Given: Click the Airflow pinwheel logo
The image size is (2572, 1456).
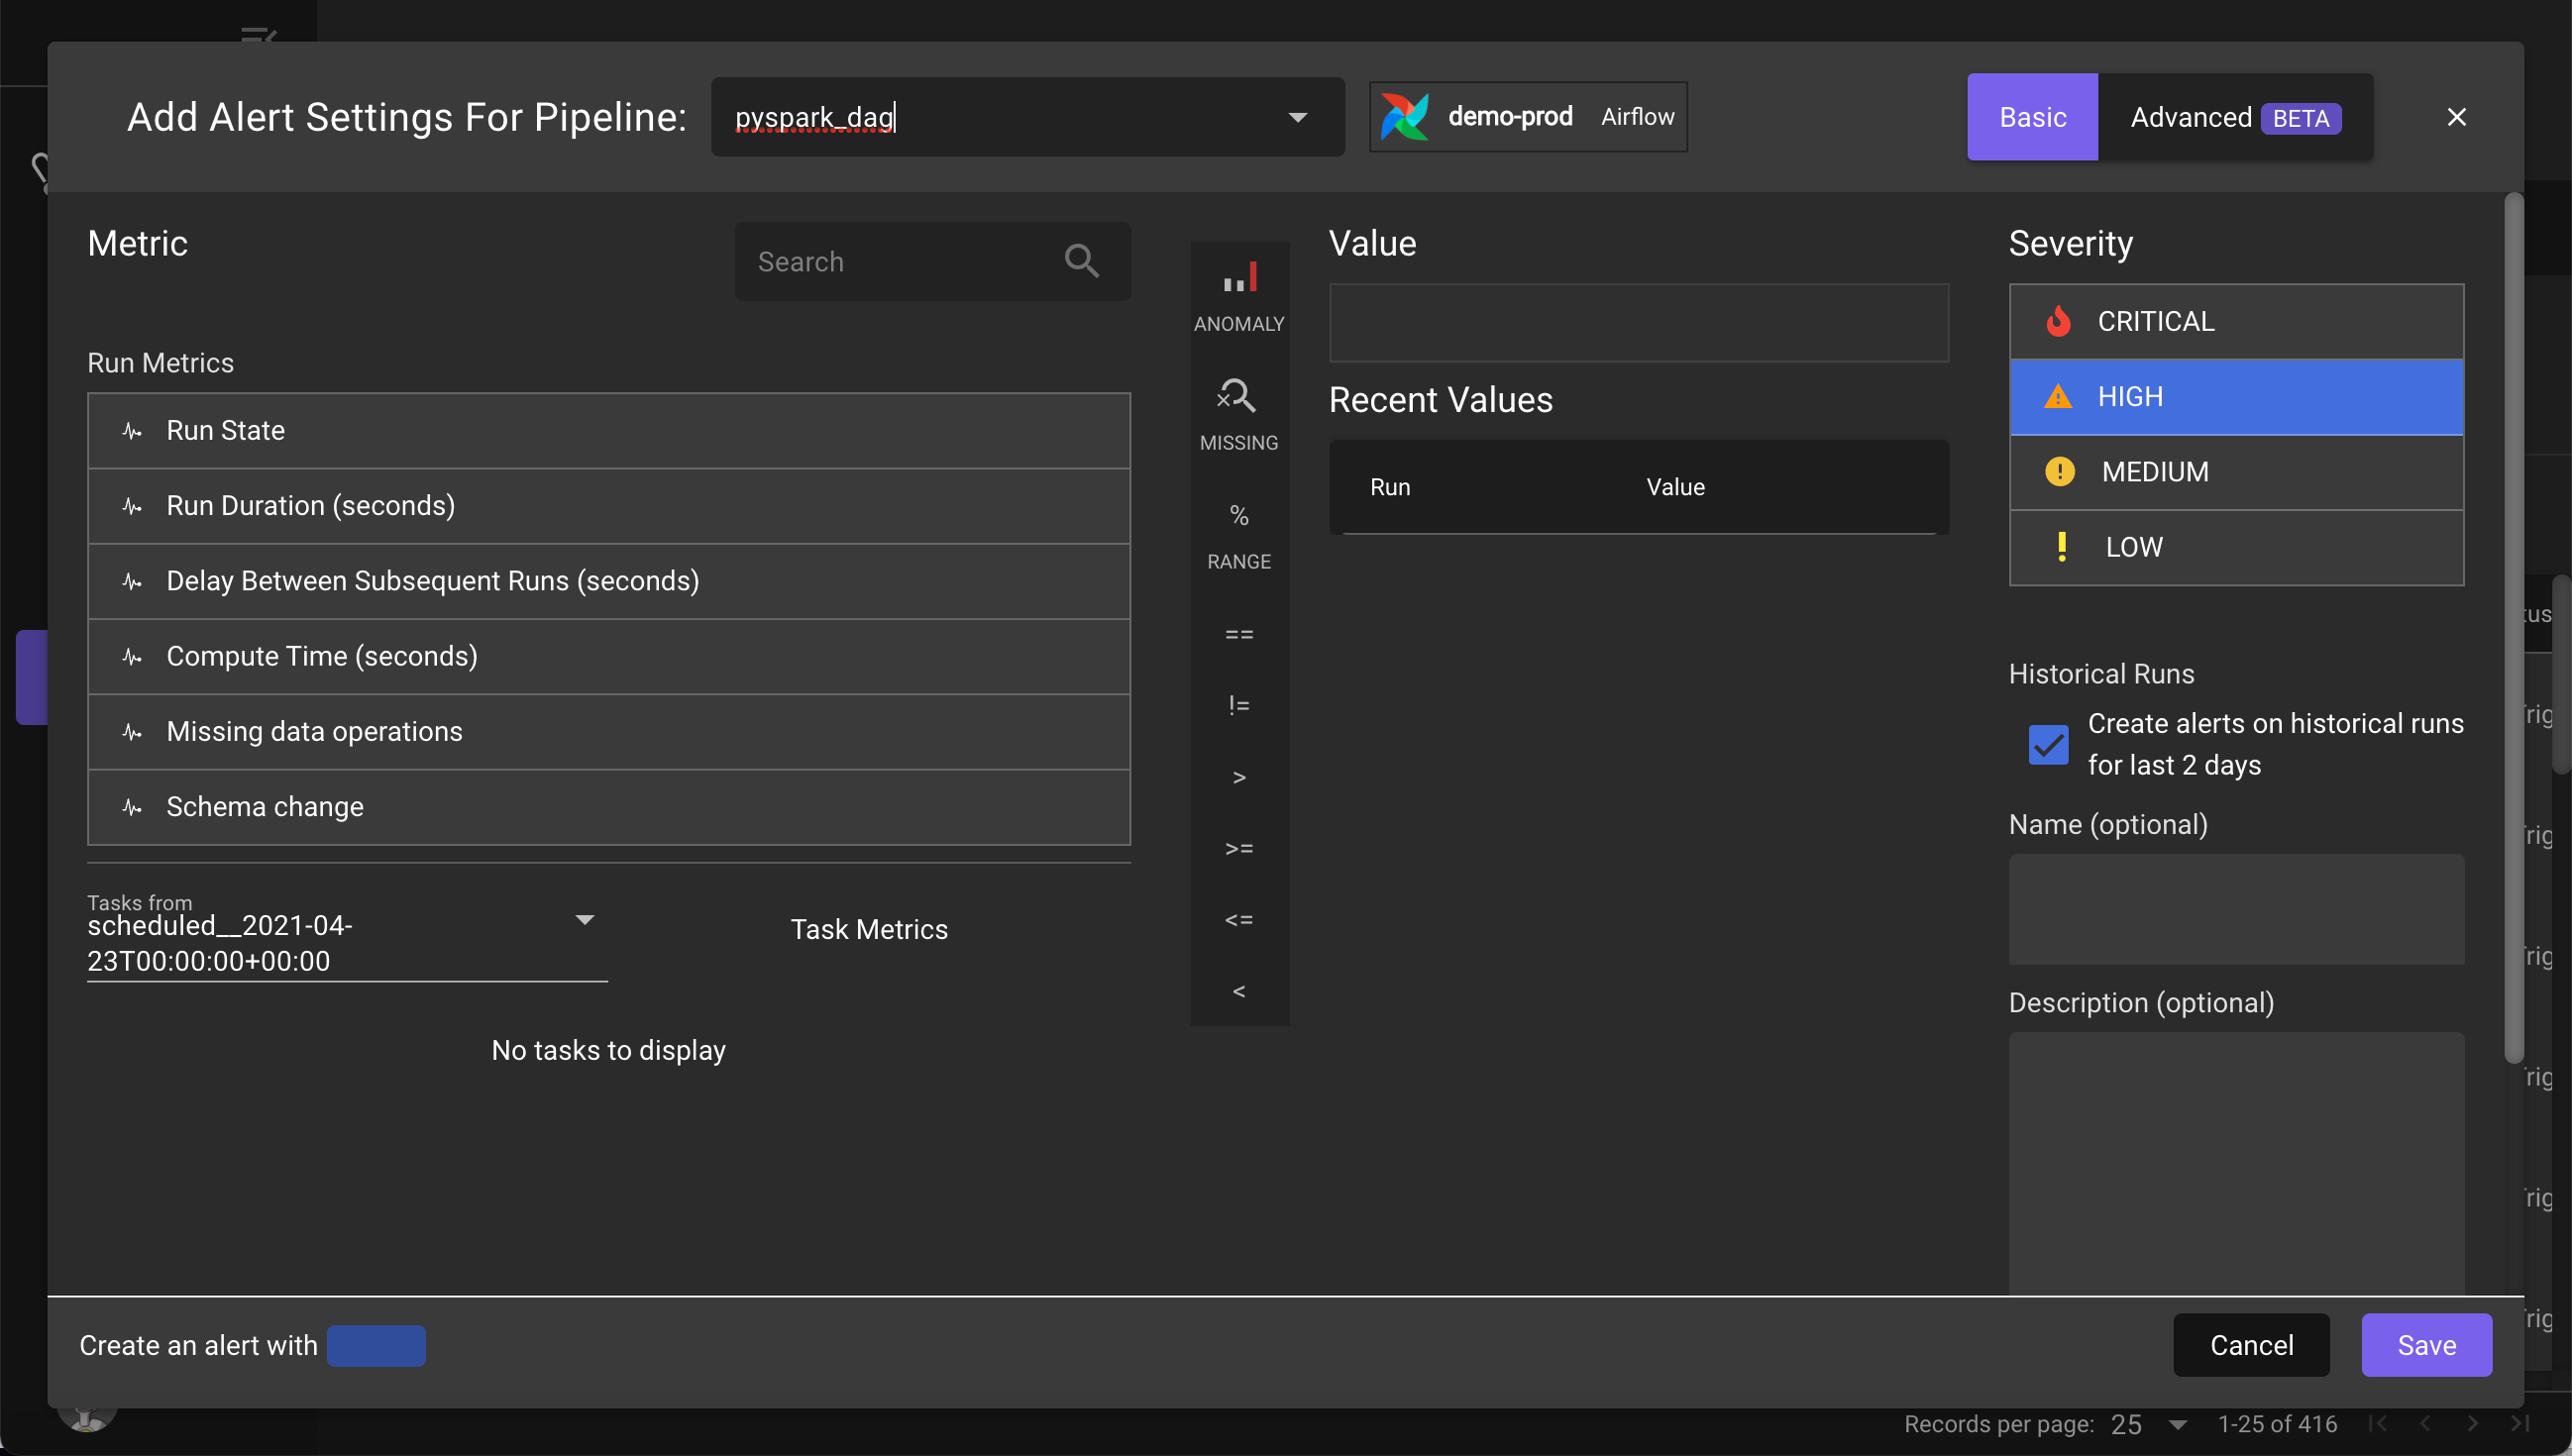Looking at the screenshot, I should pos(1404,117).
